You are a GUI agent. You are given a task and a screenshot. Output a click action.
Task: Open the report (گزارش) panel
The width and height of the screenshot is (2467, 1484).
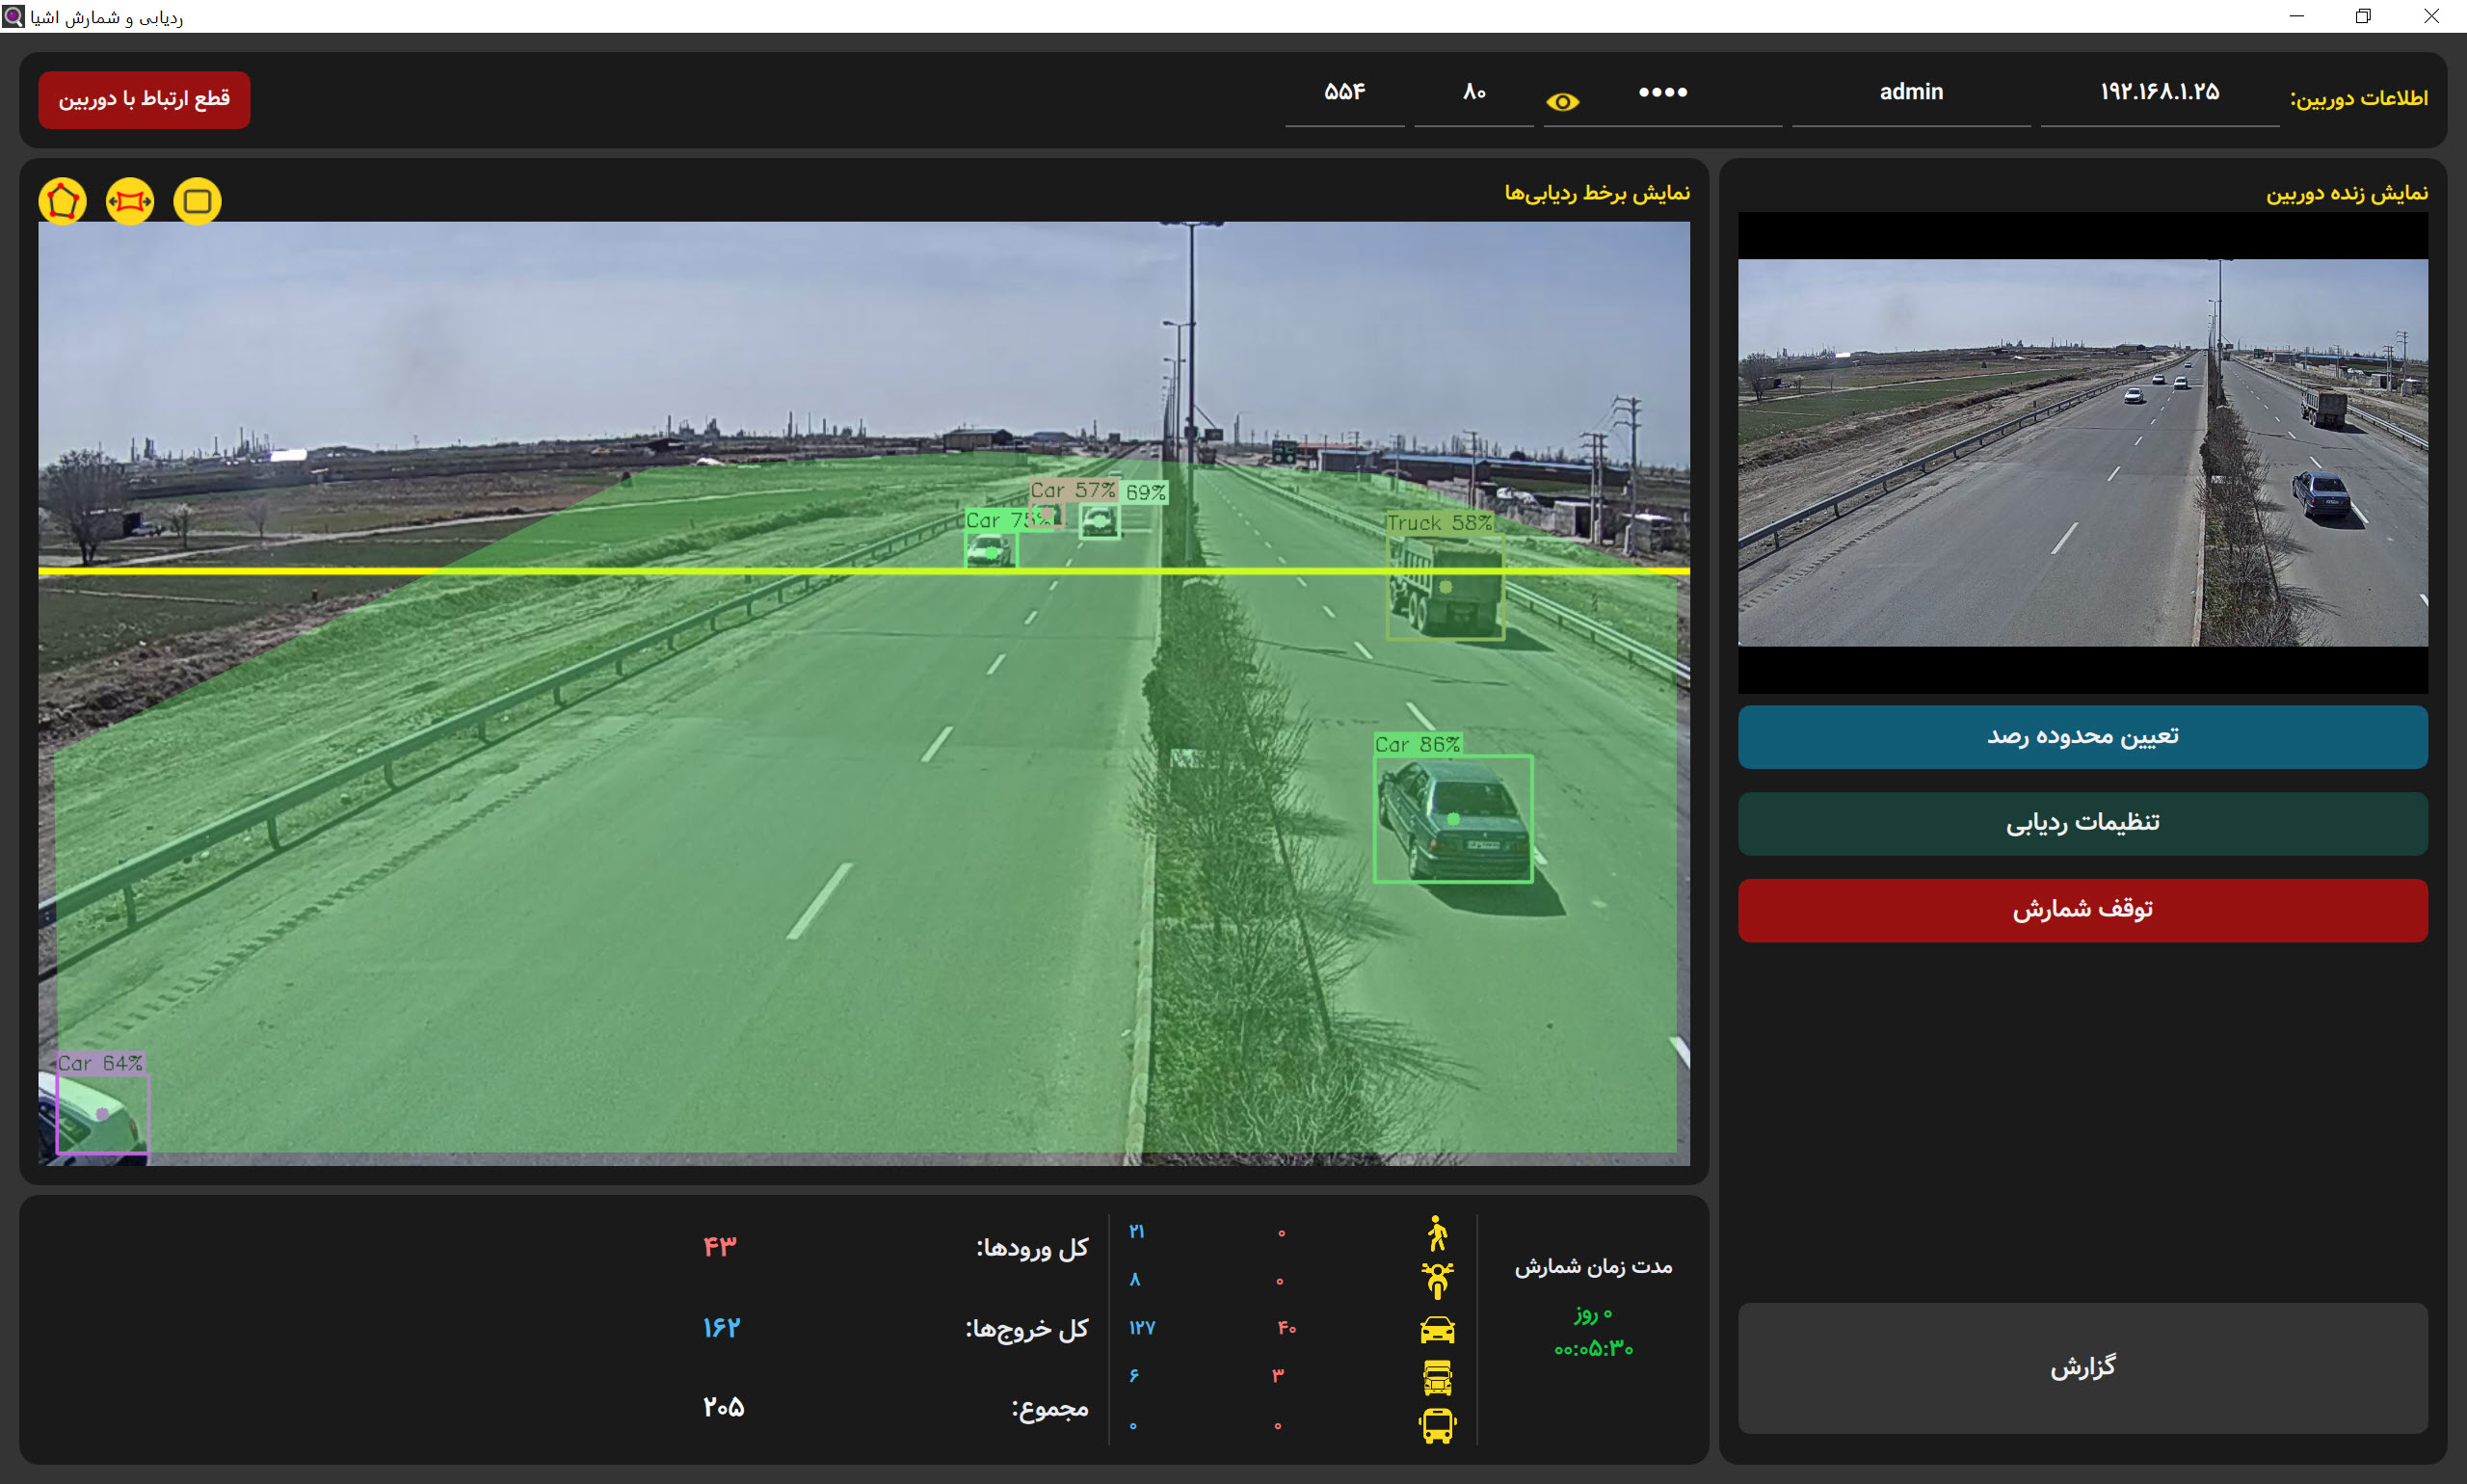tap(2082, 1367)
